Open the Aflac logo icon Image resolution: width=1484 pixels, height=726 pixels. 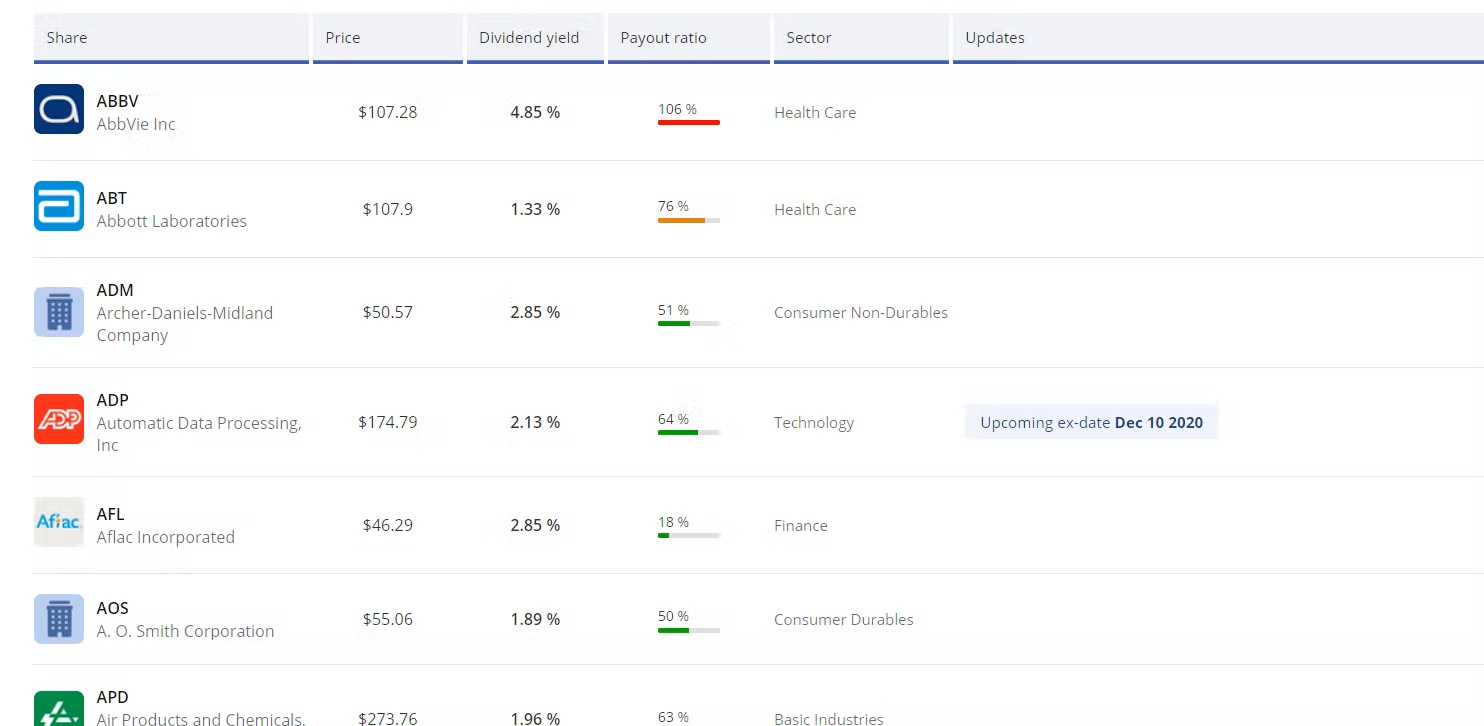point(59,522)
